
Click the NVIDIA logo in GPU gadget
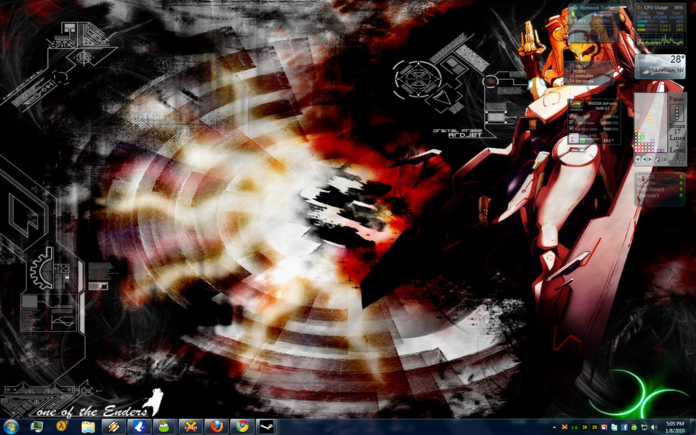pyautogui.click(x=576, y=106)
